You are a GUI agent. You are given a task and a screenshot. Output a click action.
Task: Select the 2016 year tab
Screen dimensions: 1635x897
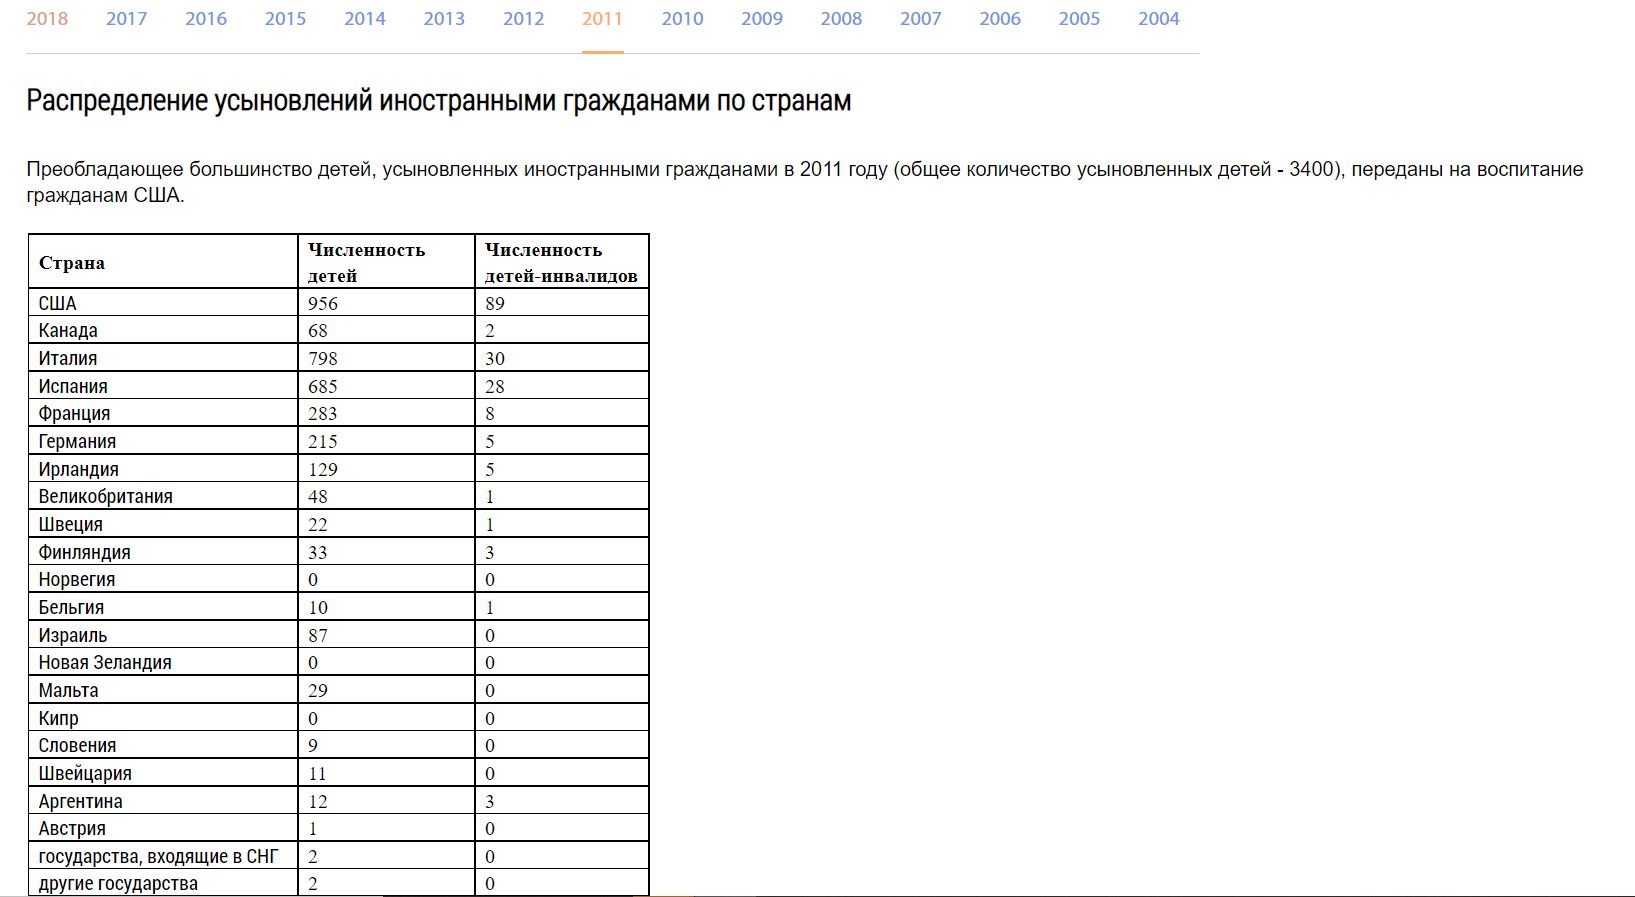[x=206, y=19]
